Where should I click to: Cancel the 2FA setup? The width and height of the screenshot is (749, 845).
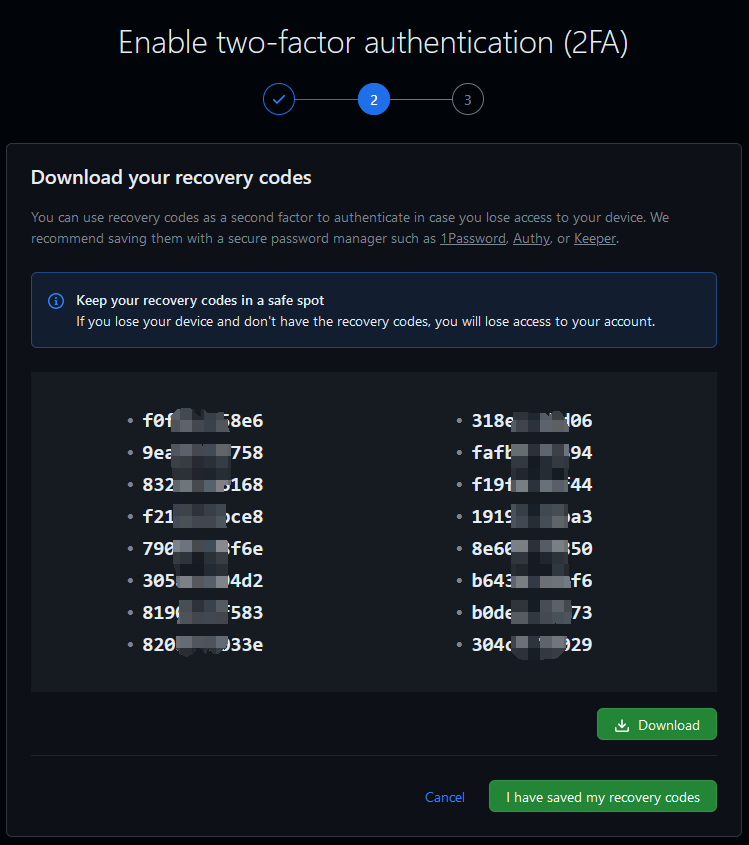pos(445,797)
